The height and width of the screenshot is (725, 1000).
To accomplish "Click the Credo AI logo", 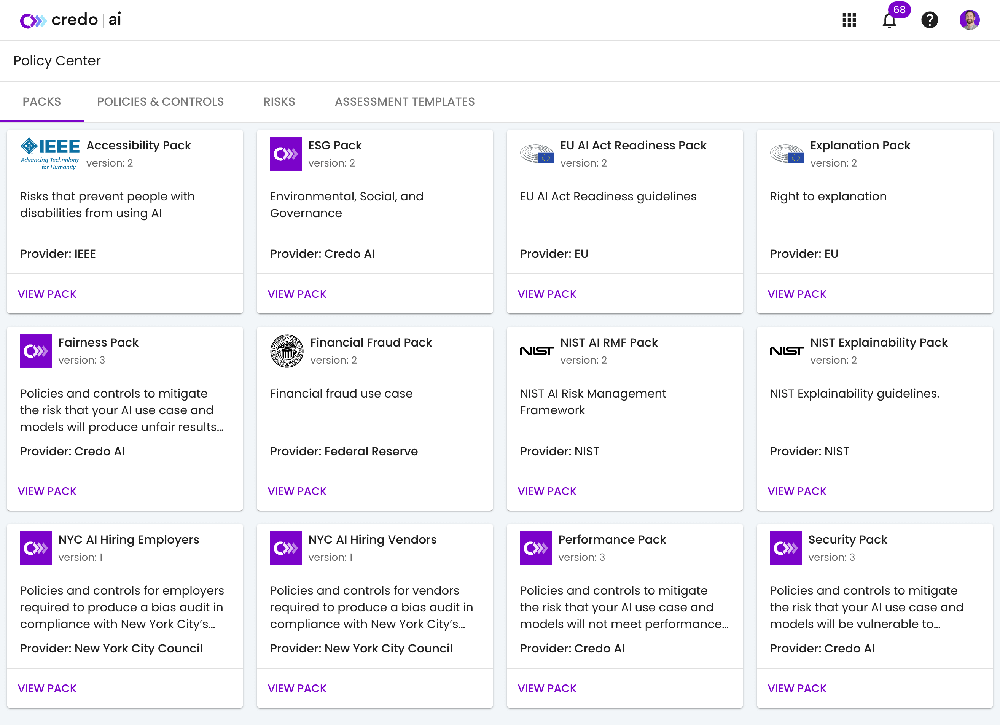I will [x=71, y=20].
